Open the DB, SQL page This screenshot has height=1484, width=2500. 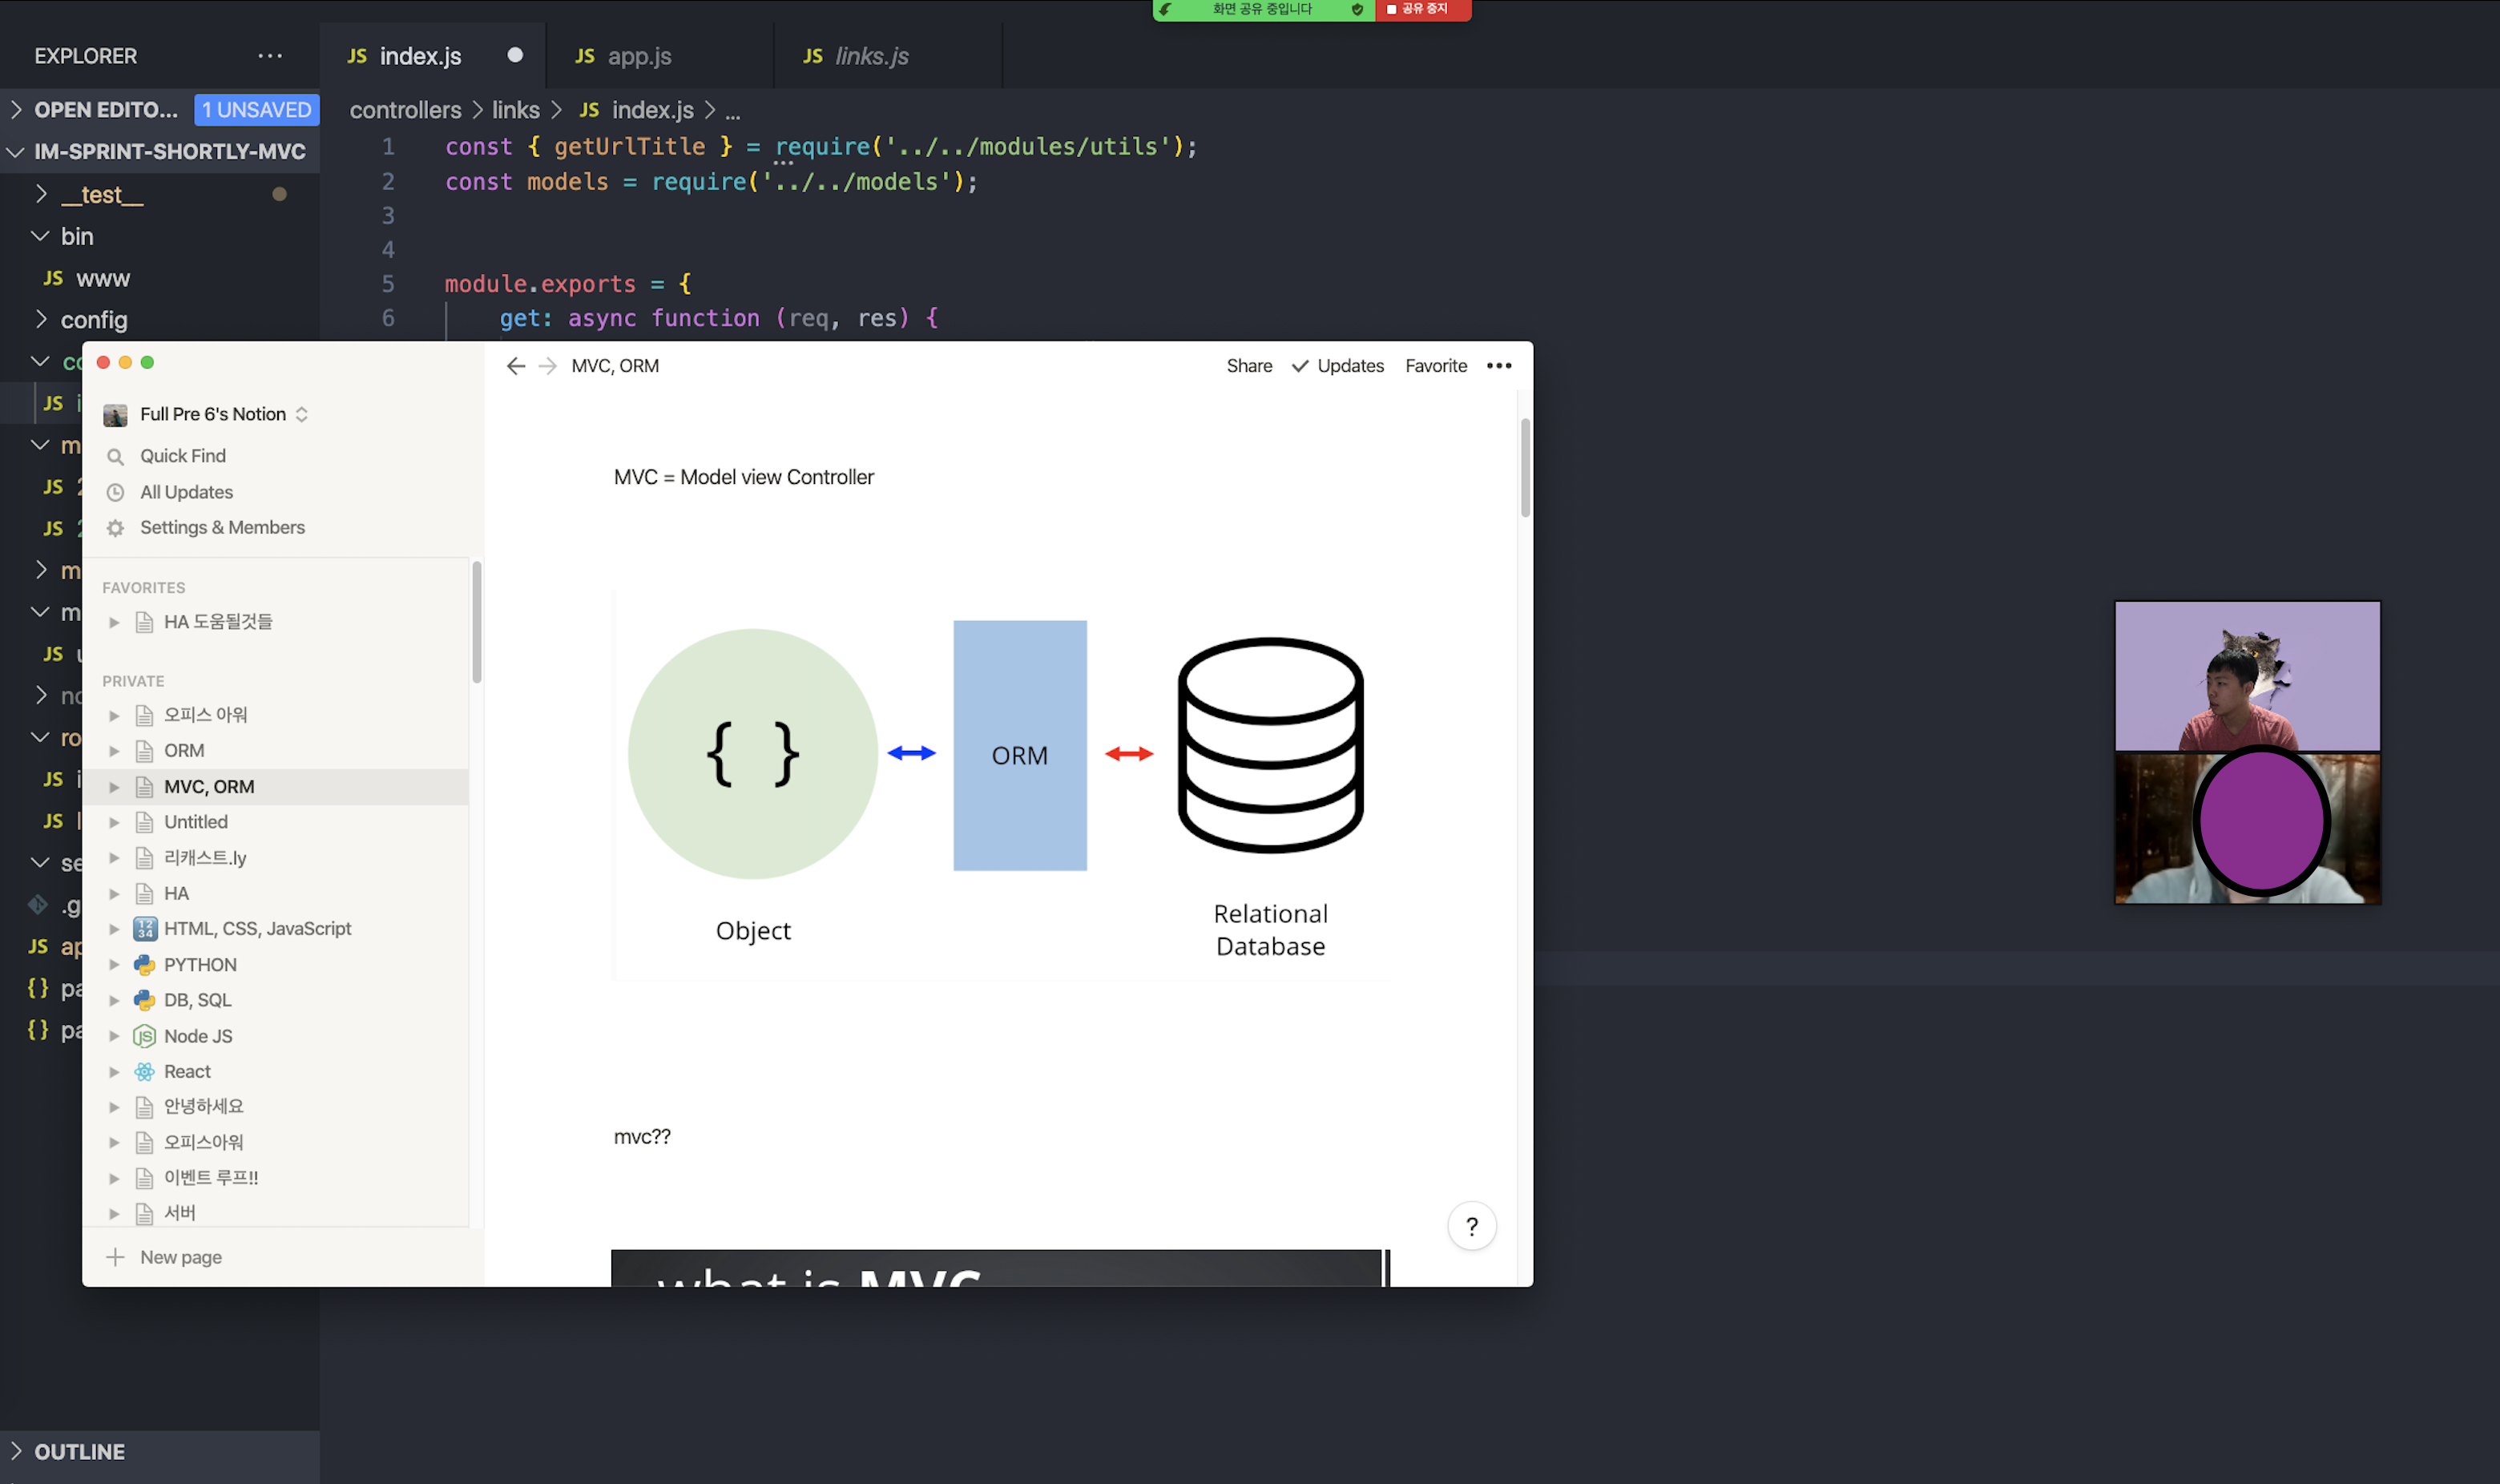pos(197,1000)
